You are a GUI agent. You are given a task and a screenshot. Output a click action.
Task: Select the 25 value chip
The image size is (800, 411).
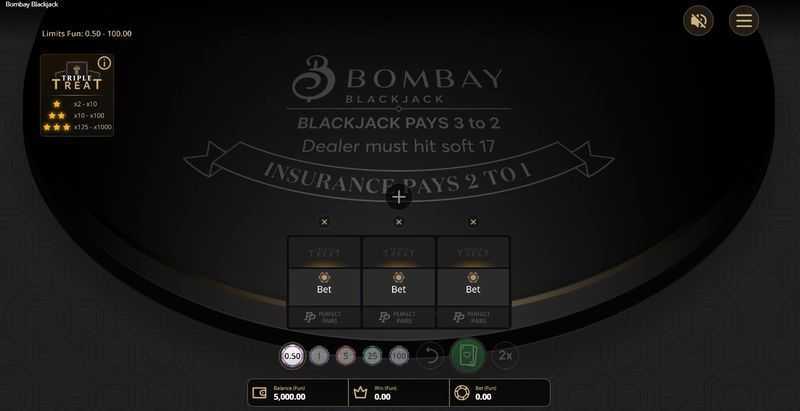[372, 356]
